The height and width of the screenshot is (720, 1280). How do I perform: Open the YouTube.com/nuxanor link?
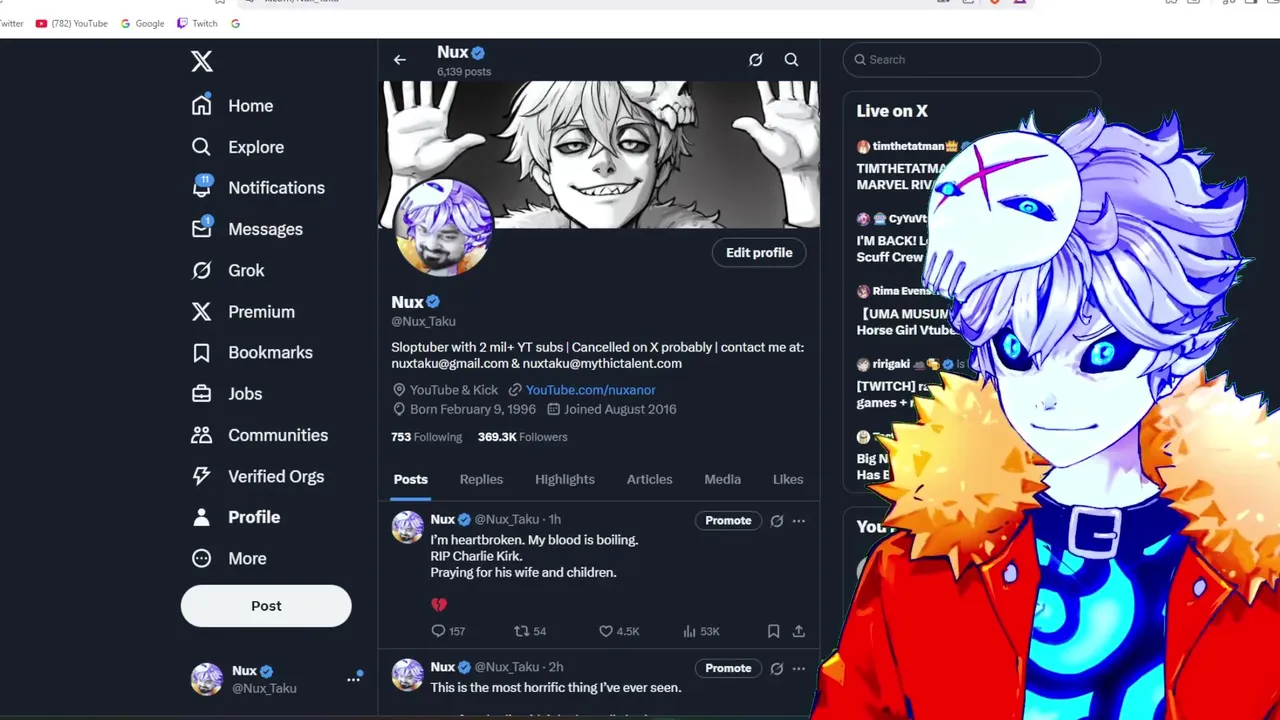coord(590,390)
